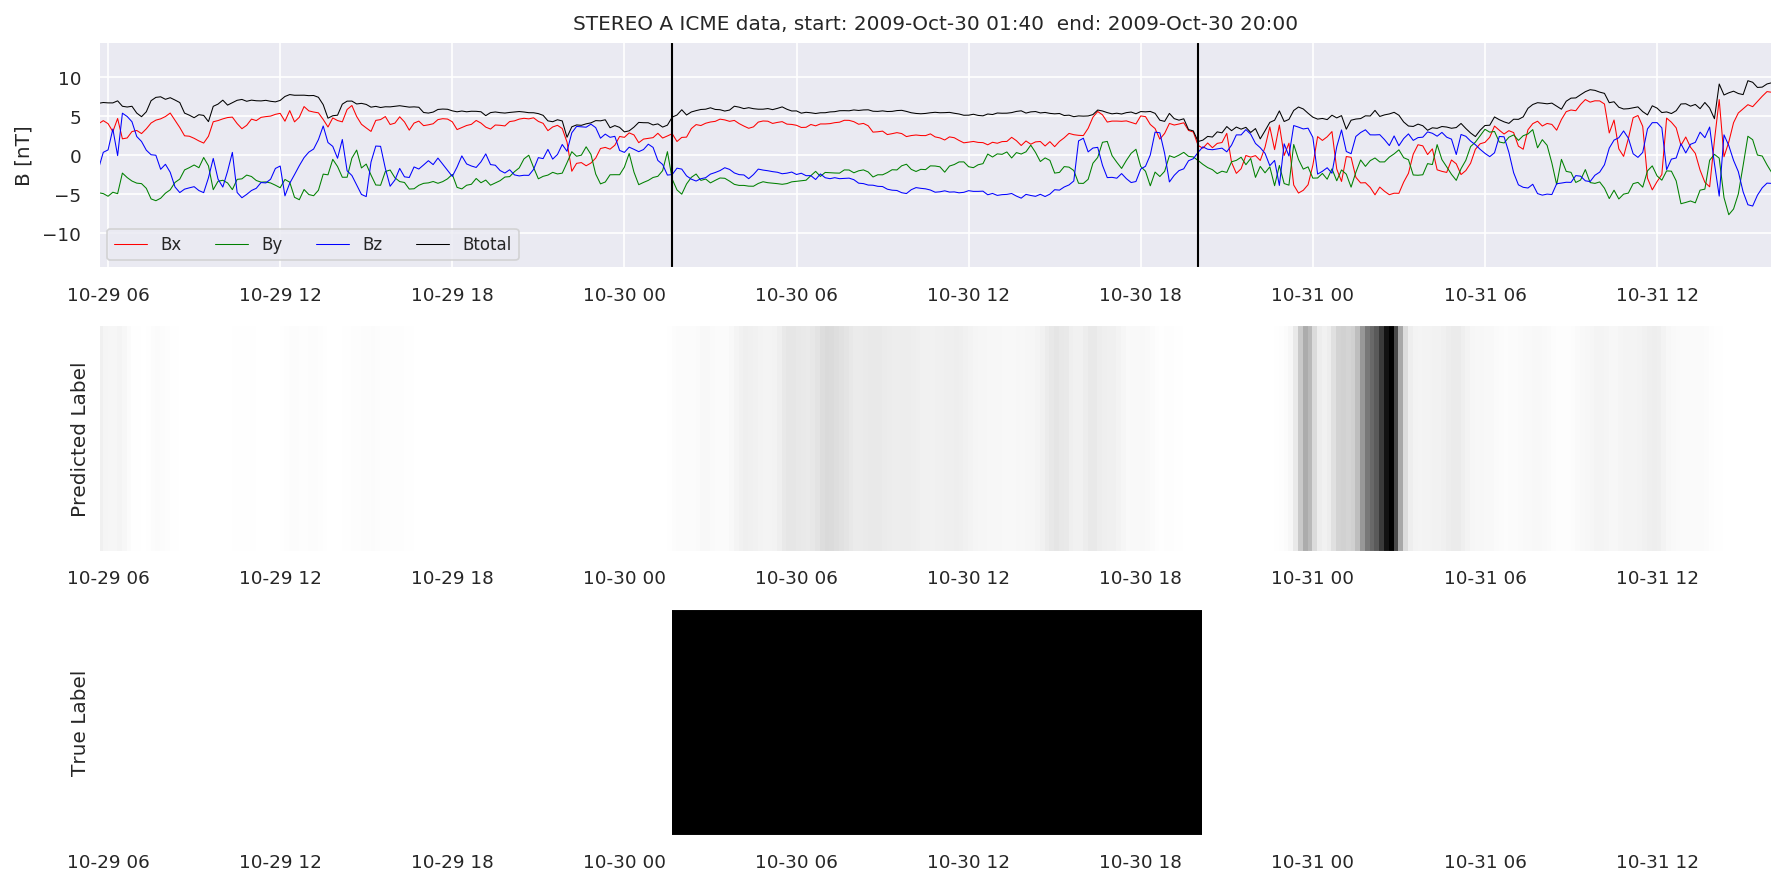Click the True Label axis title
This screenshot has width=1786, height=886.
point(79,723)
